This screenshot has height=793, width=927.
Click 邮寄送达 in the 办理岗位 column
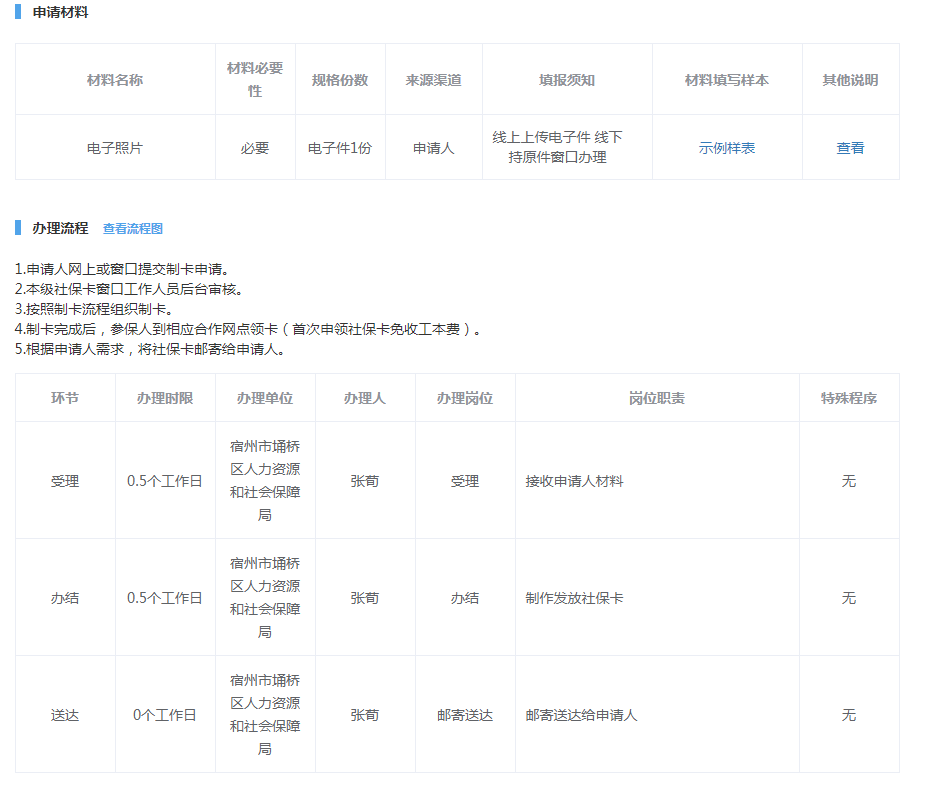[465, 715]
